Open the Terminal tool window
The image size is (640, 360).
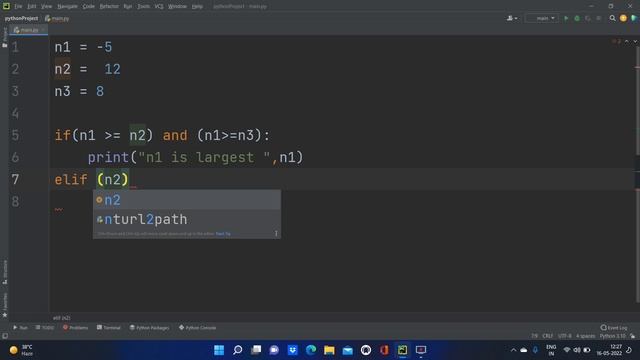109,328
